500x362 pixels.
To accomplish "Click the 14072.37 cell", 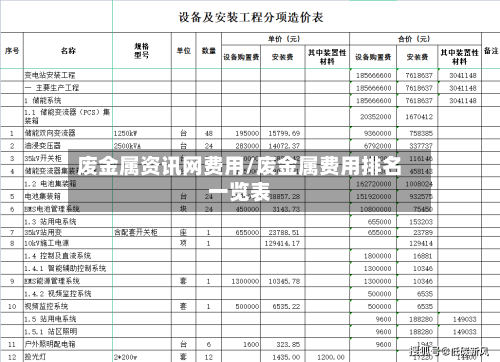I will 284,146.
